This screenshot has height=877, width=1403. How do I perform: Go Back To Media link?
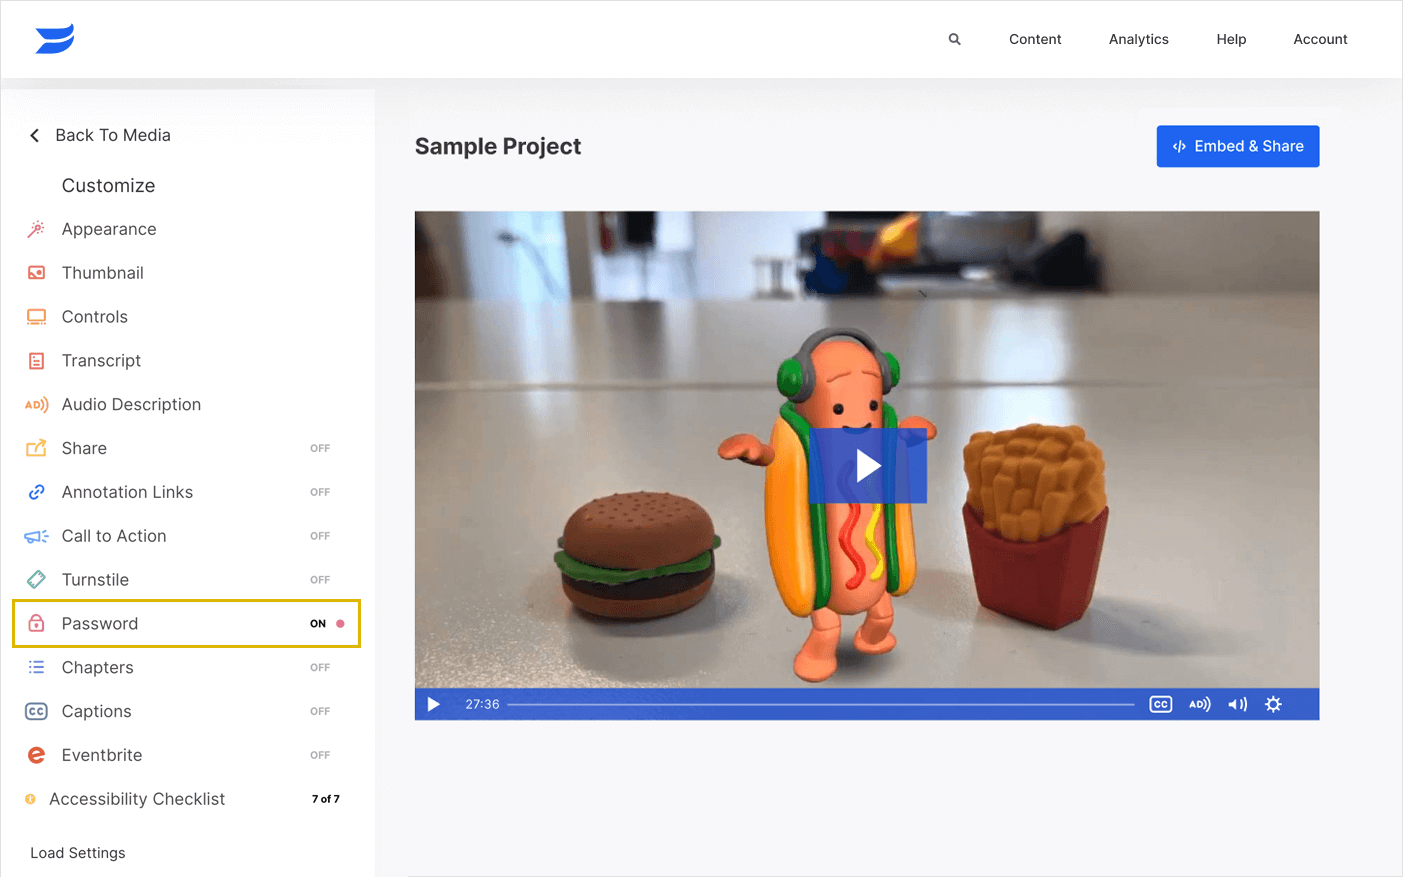(113, 135)
